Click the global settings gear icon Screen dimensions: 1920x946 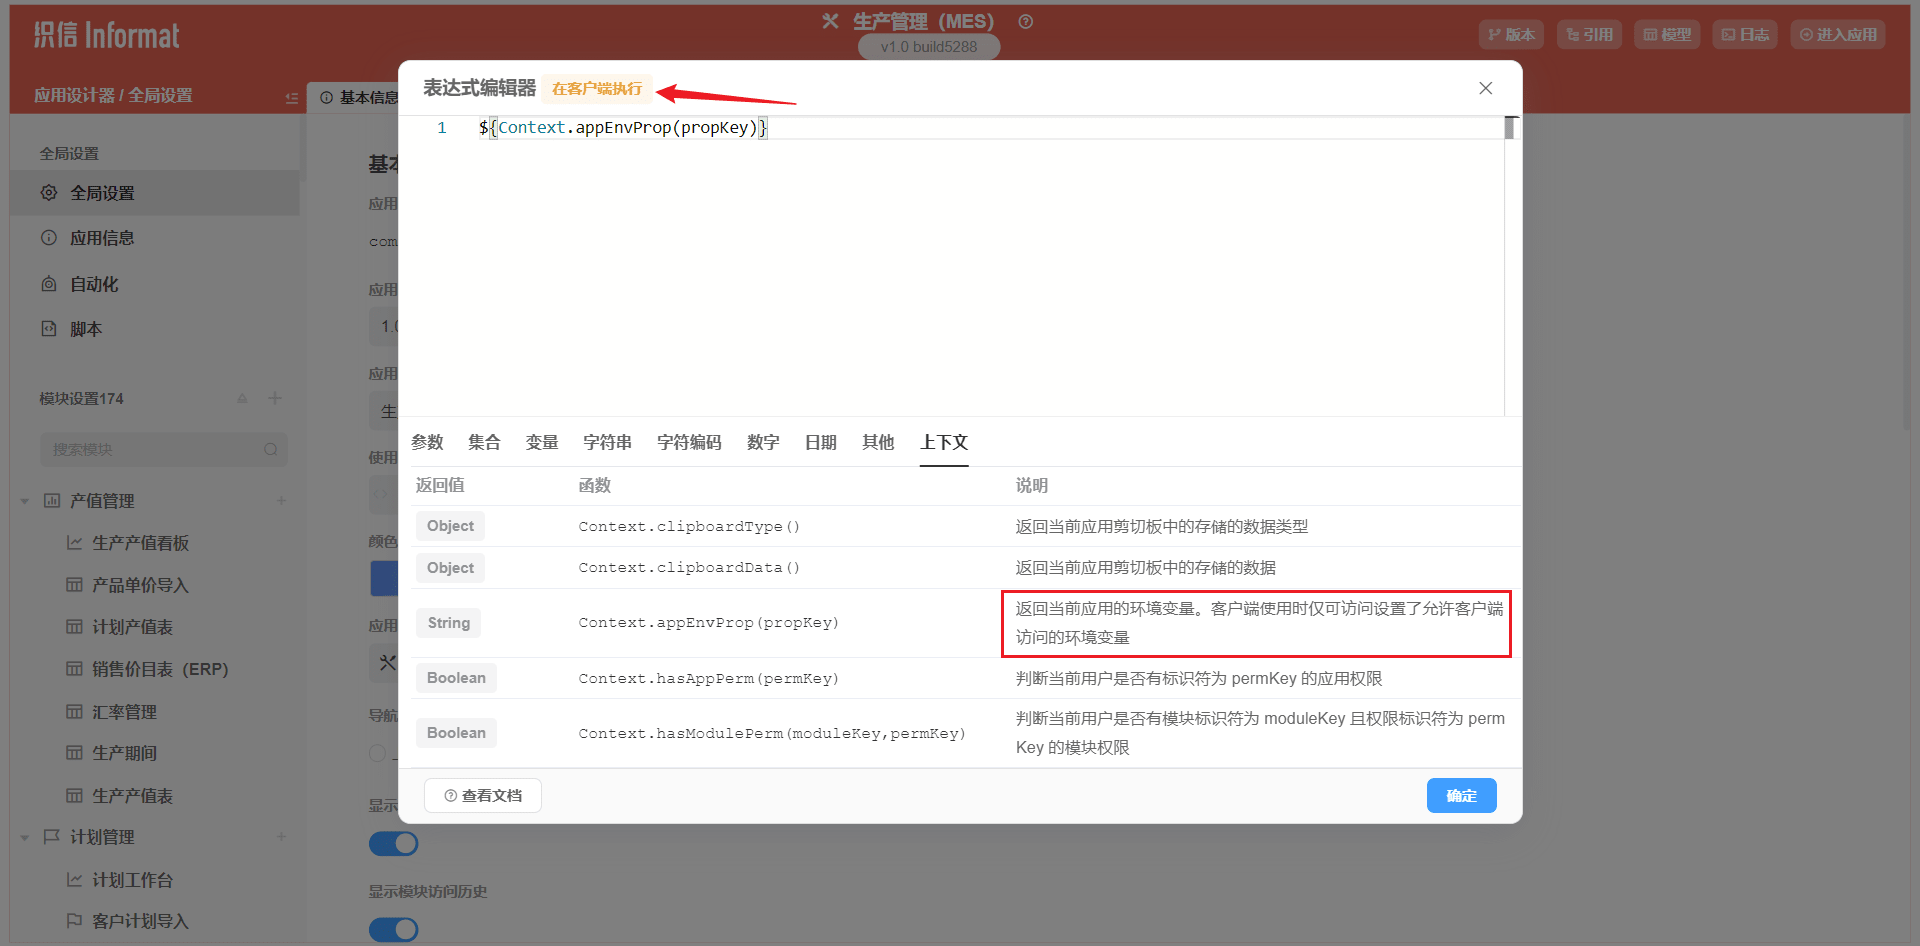coord(49,193)
